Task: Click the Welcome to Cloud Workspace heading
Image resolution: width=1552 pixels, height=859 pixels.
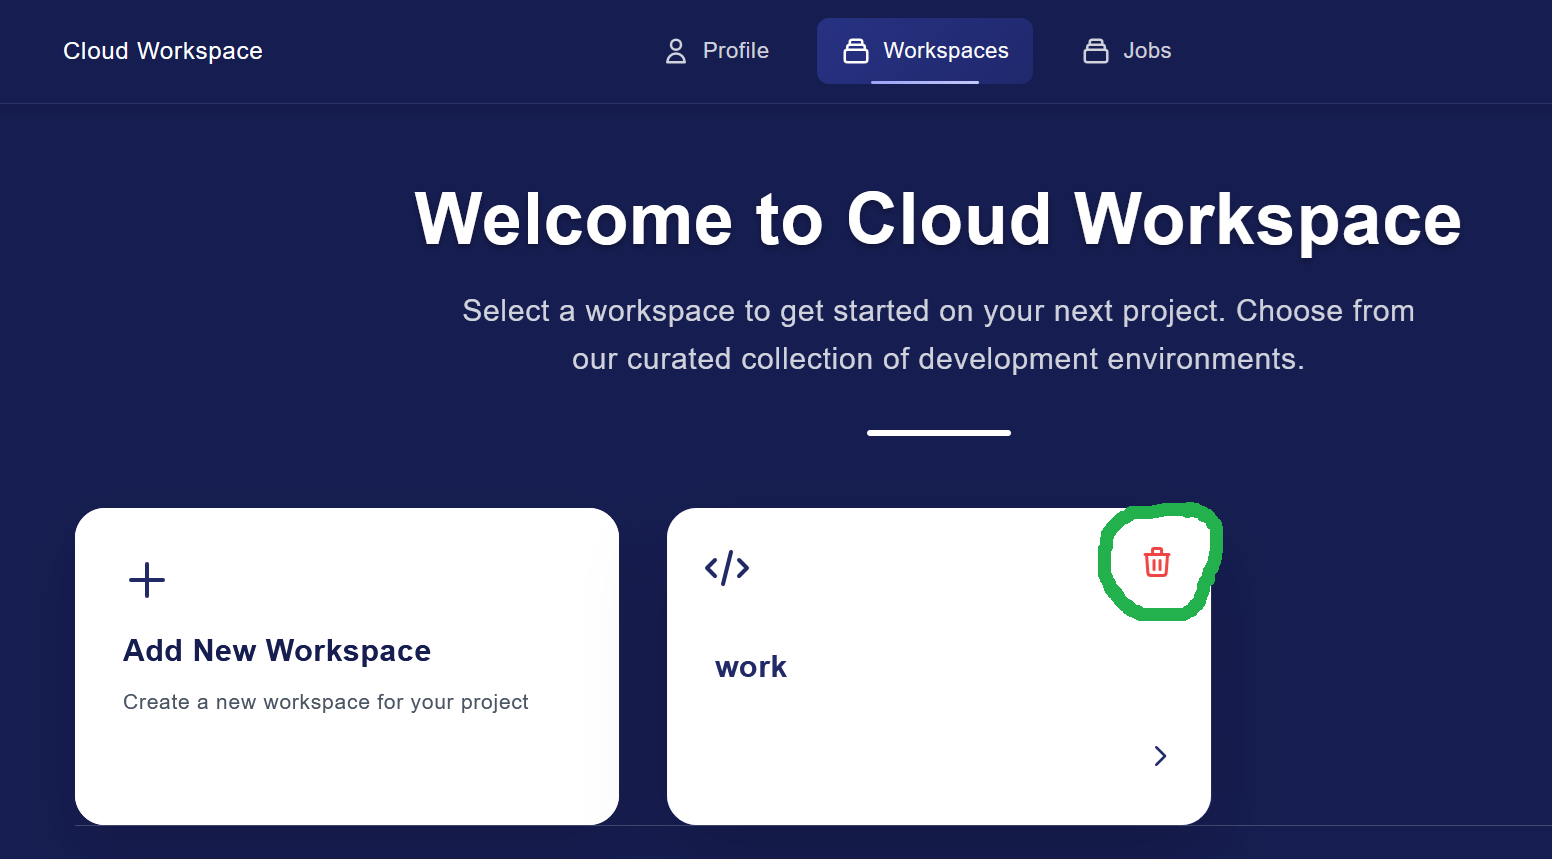Action: 937,220
